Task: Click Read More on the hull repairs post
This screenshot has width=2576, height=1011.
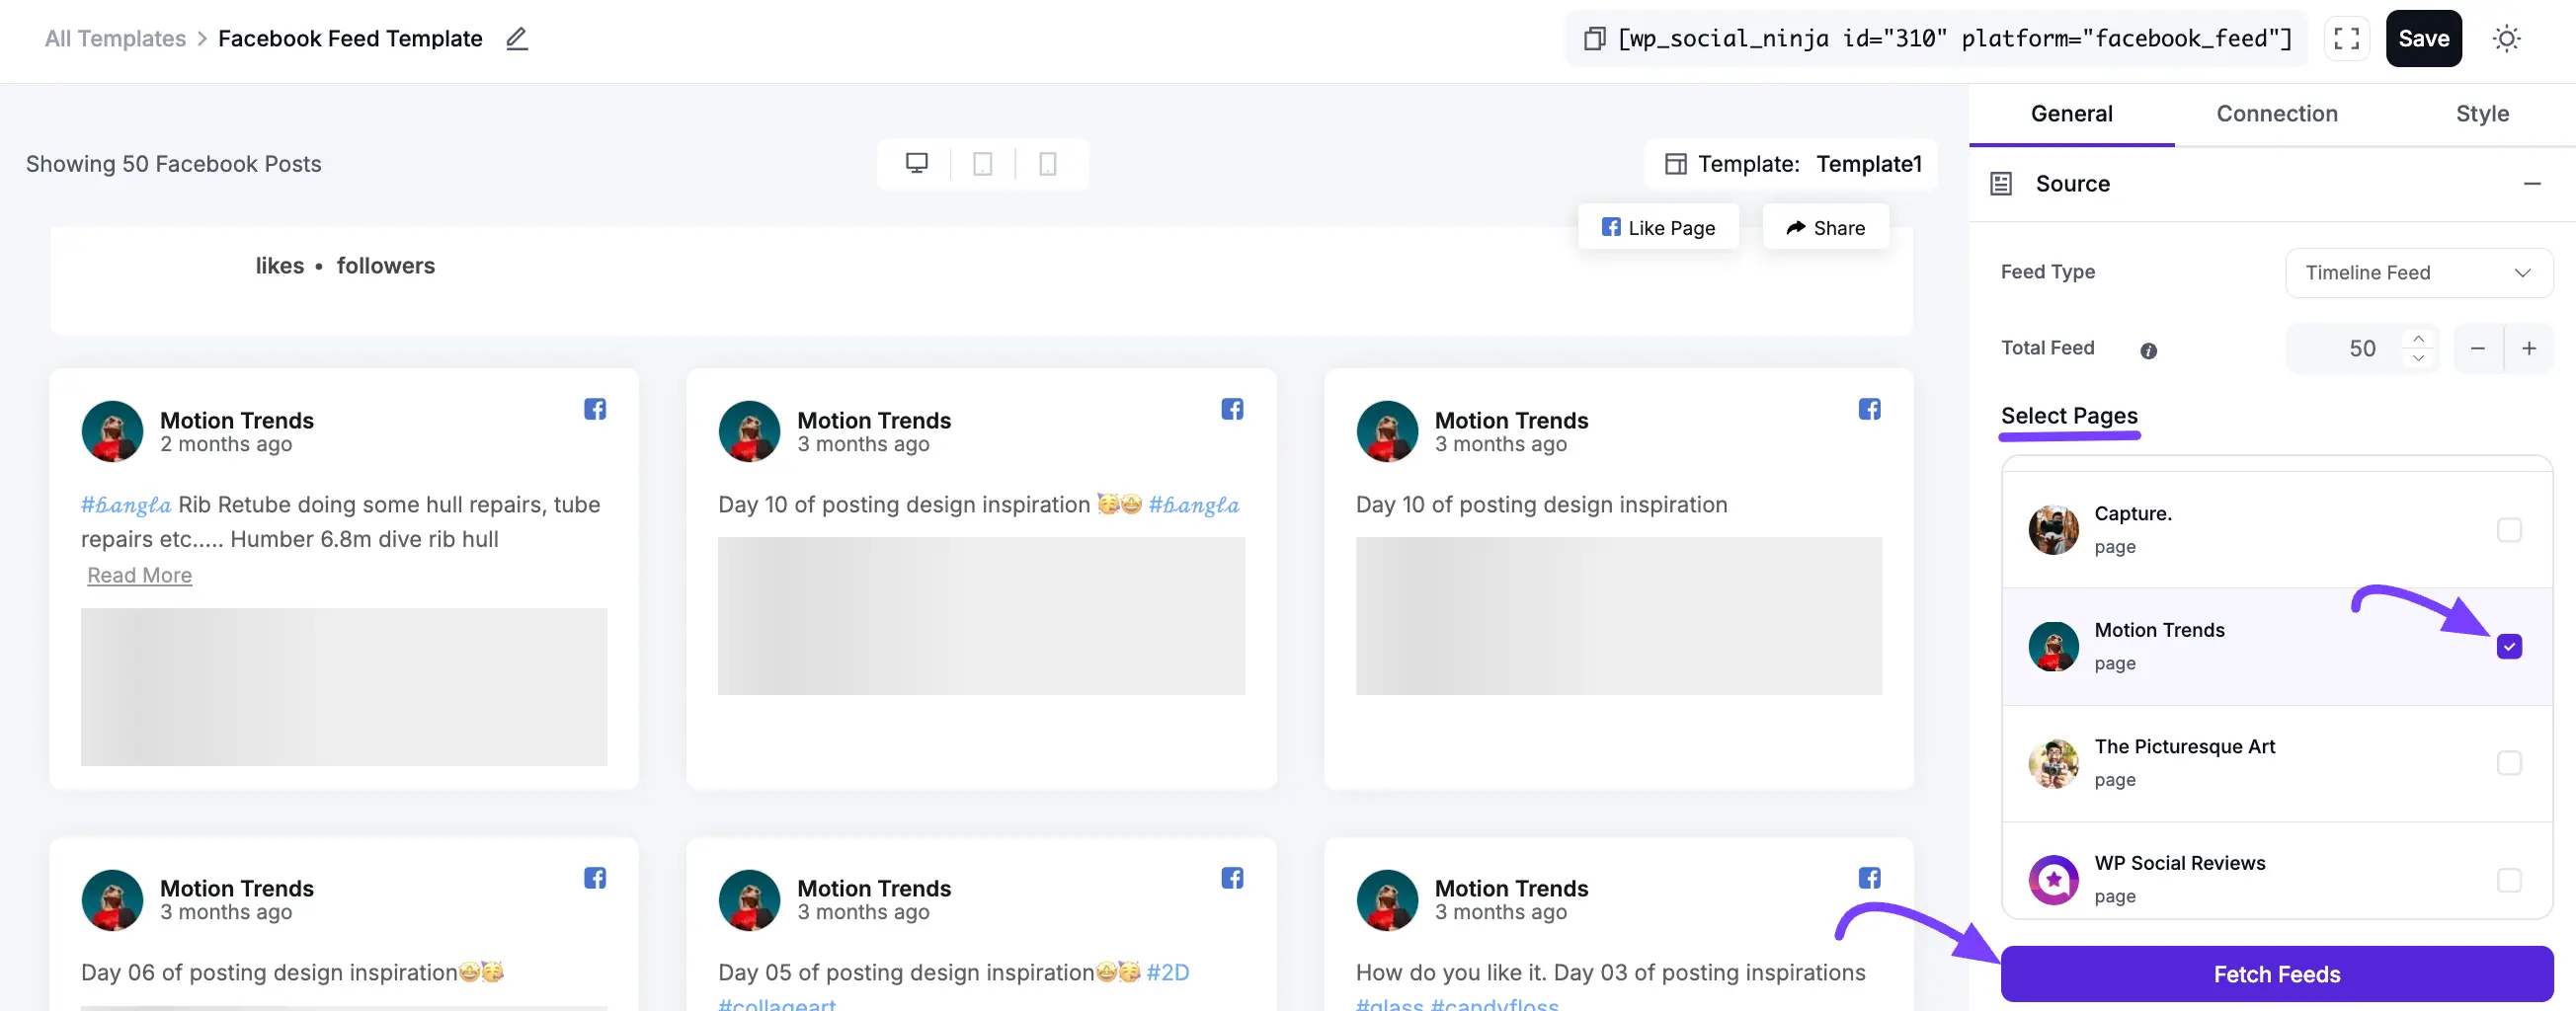Action: (139, 574)
